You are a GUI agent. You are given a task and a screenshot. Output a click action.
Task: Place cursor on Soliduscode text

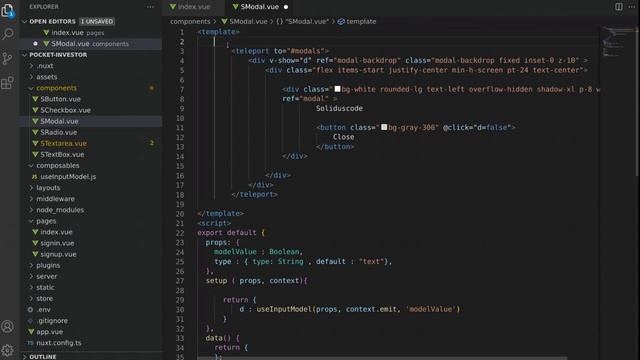pyautogui.click(x=339, y=108)
